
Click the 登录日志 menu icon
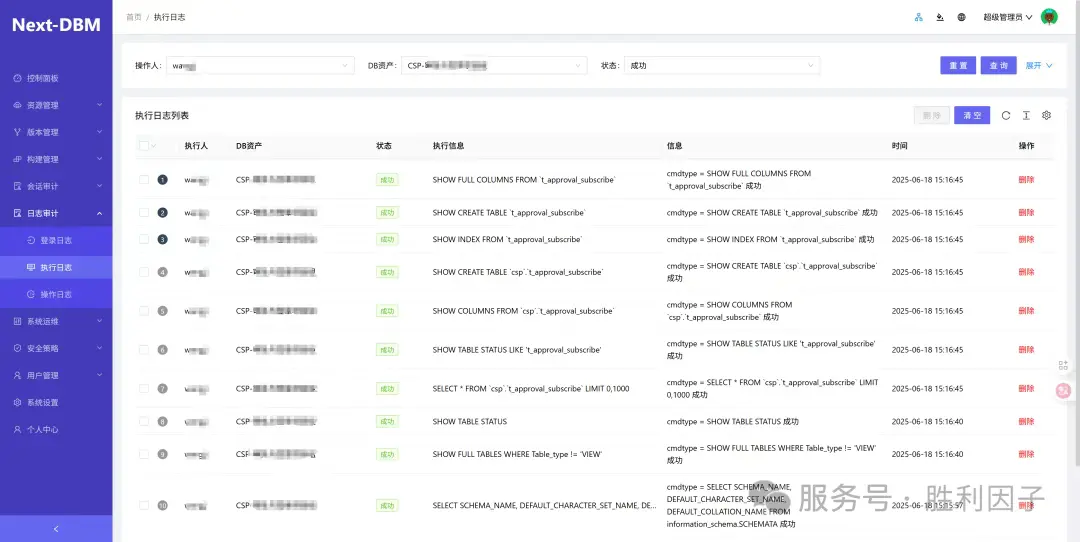[x=31, y=240]
